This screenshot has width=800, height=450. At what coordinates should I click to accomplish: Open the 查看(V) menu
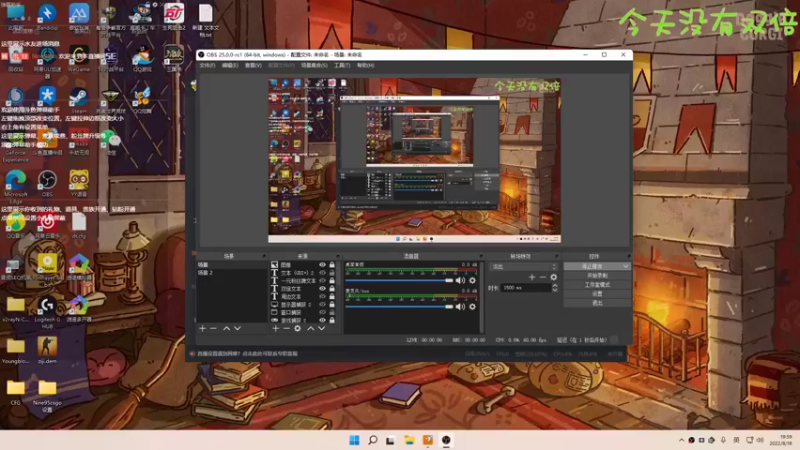coord(253,65)
